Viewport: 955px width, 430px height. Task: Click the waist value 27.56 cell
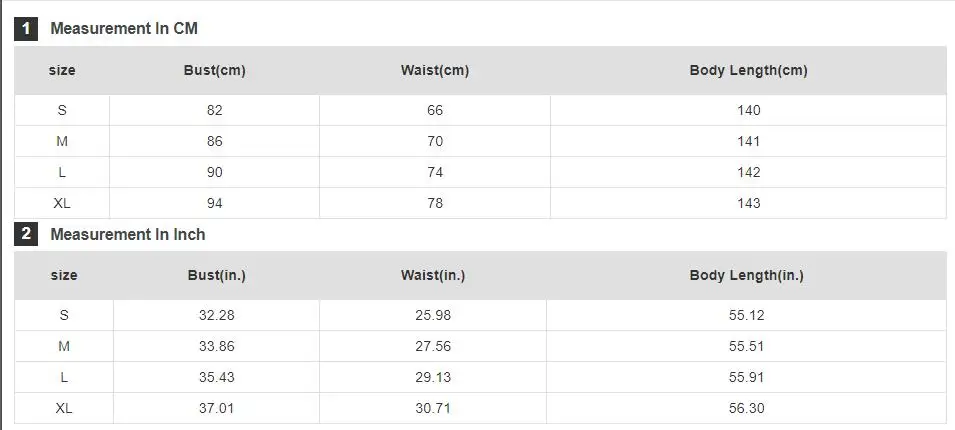(433, 346)
